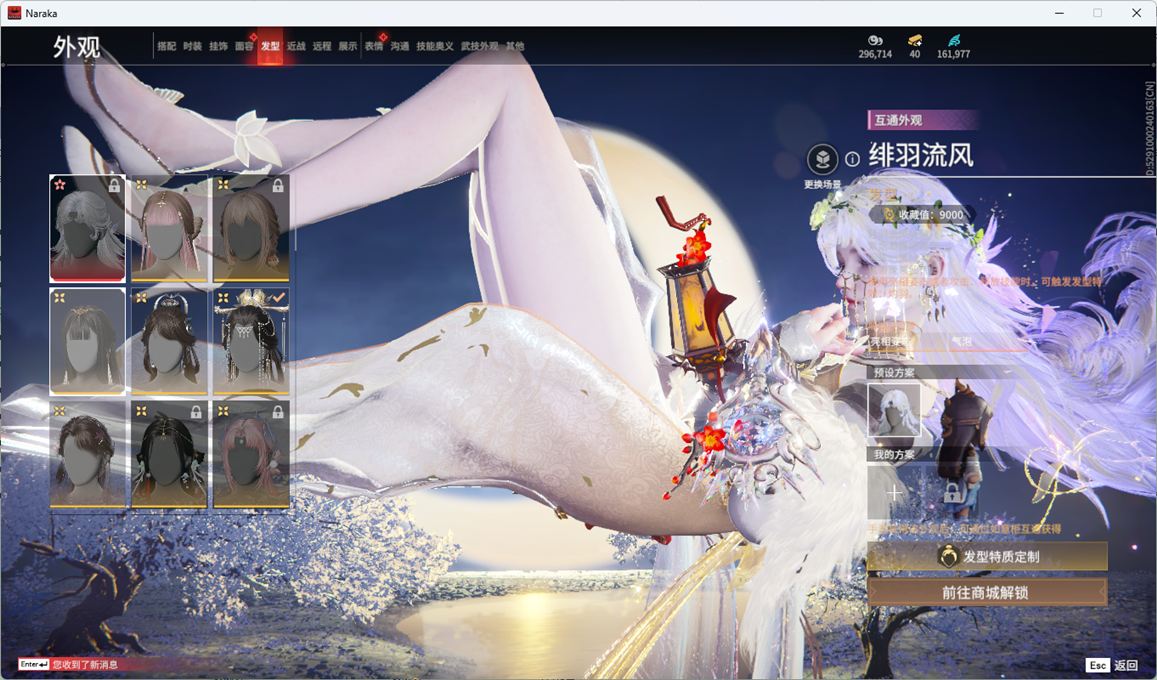The width and height of the screenshot is (1157, 680).
Task: Open the 挂饰 tab
Action: (218, 46)
